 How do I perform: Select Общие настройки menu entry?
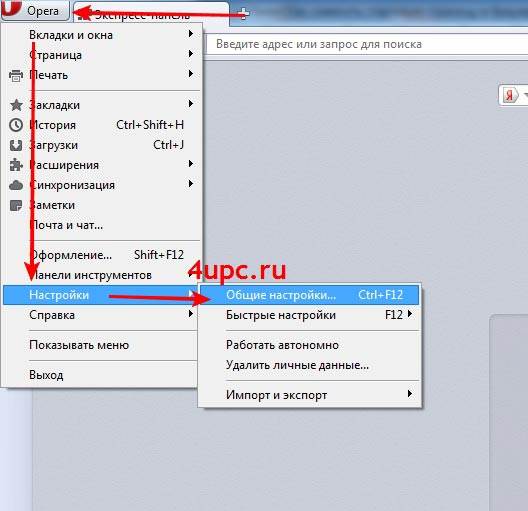[310, 295]
